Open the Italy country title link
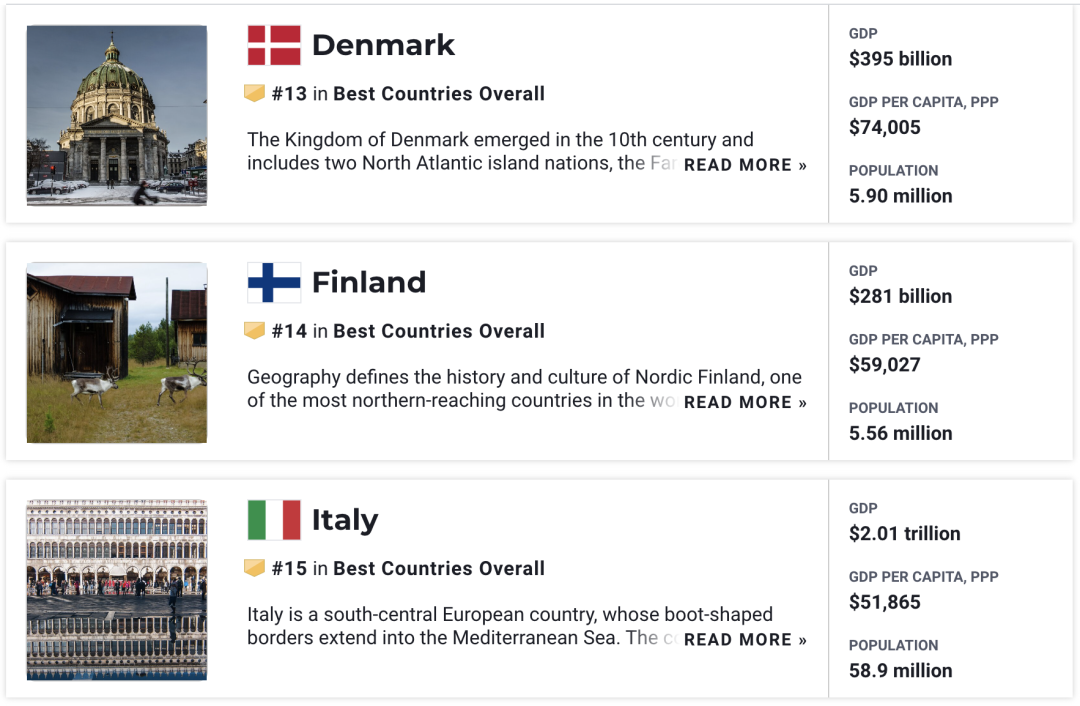Screen dimensions: 1080x706 point(345,520)
